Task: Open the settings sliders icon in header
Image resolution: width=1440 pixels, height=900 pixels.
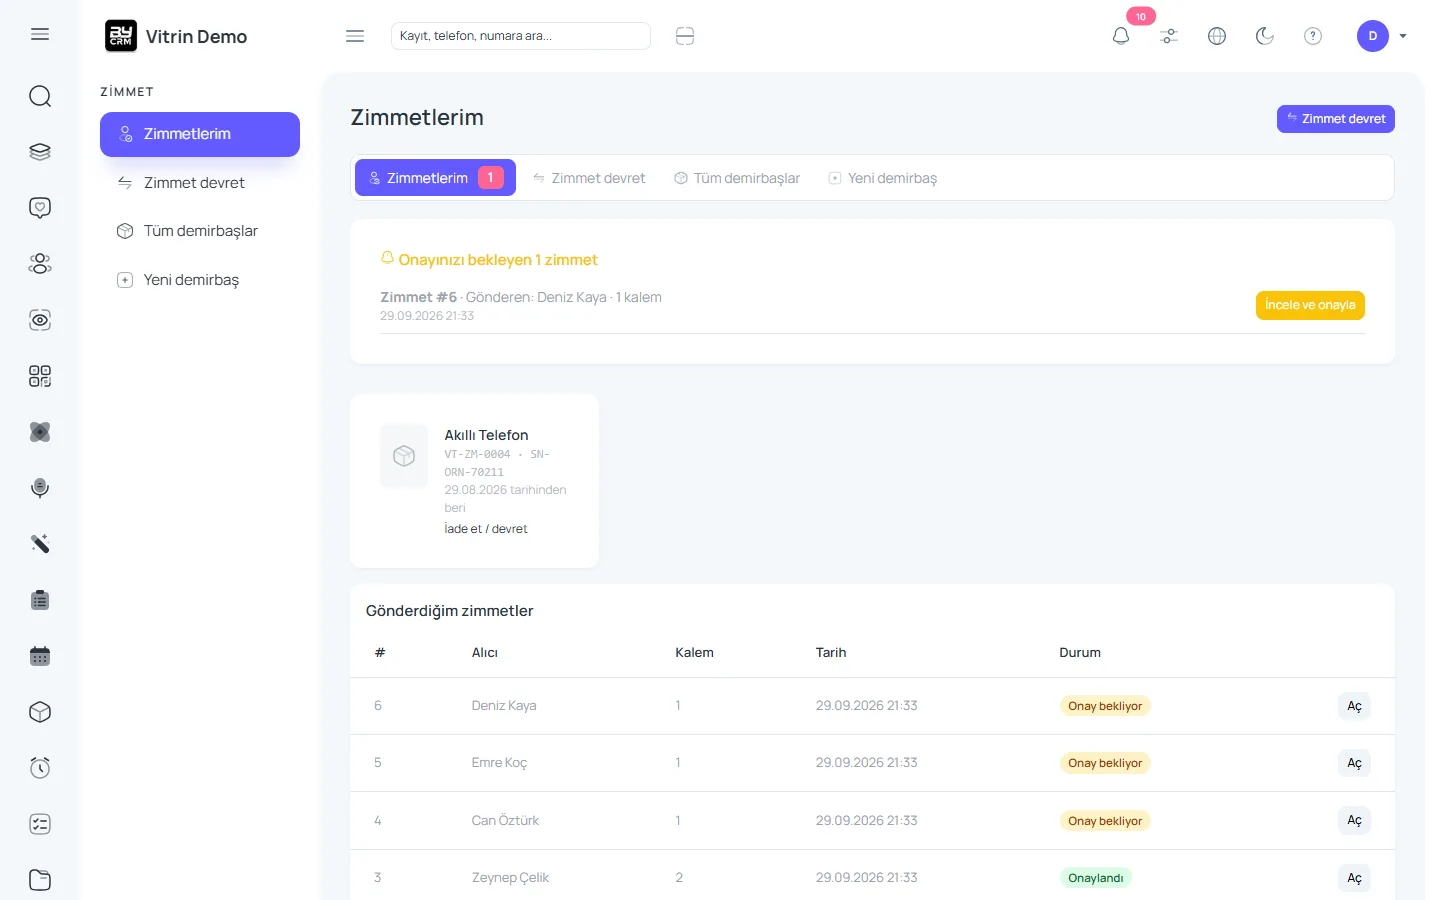Action: 1169,36
